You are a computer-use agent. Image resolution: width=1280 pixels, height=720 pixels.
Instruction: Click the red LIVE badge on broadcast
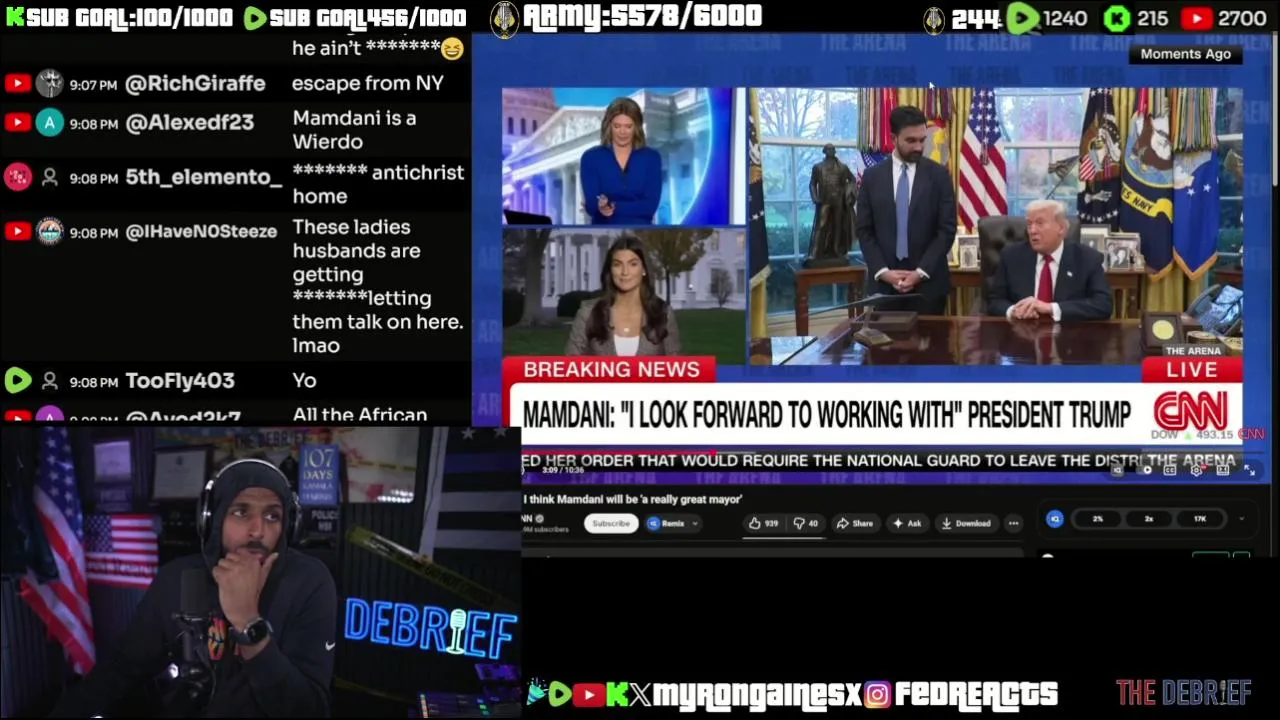click(x=1192, y=369)
